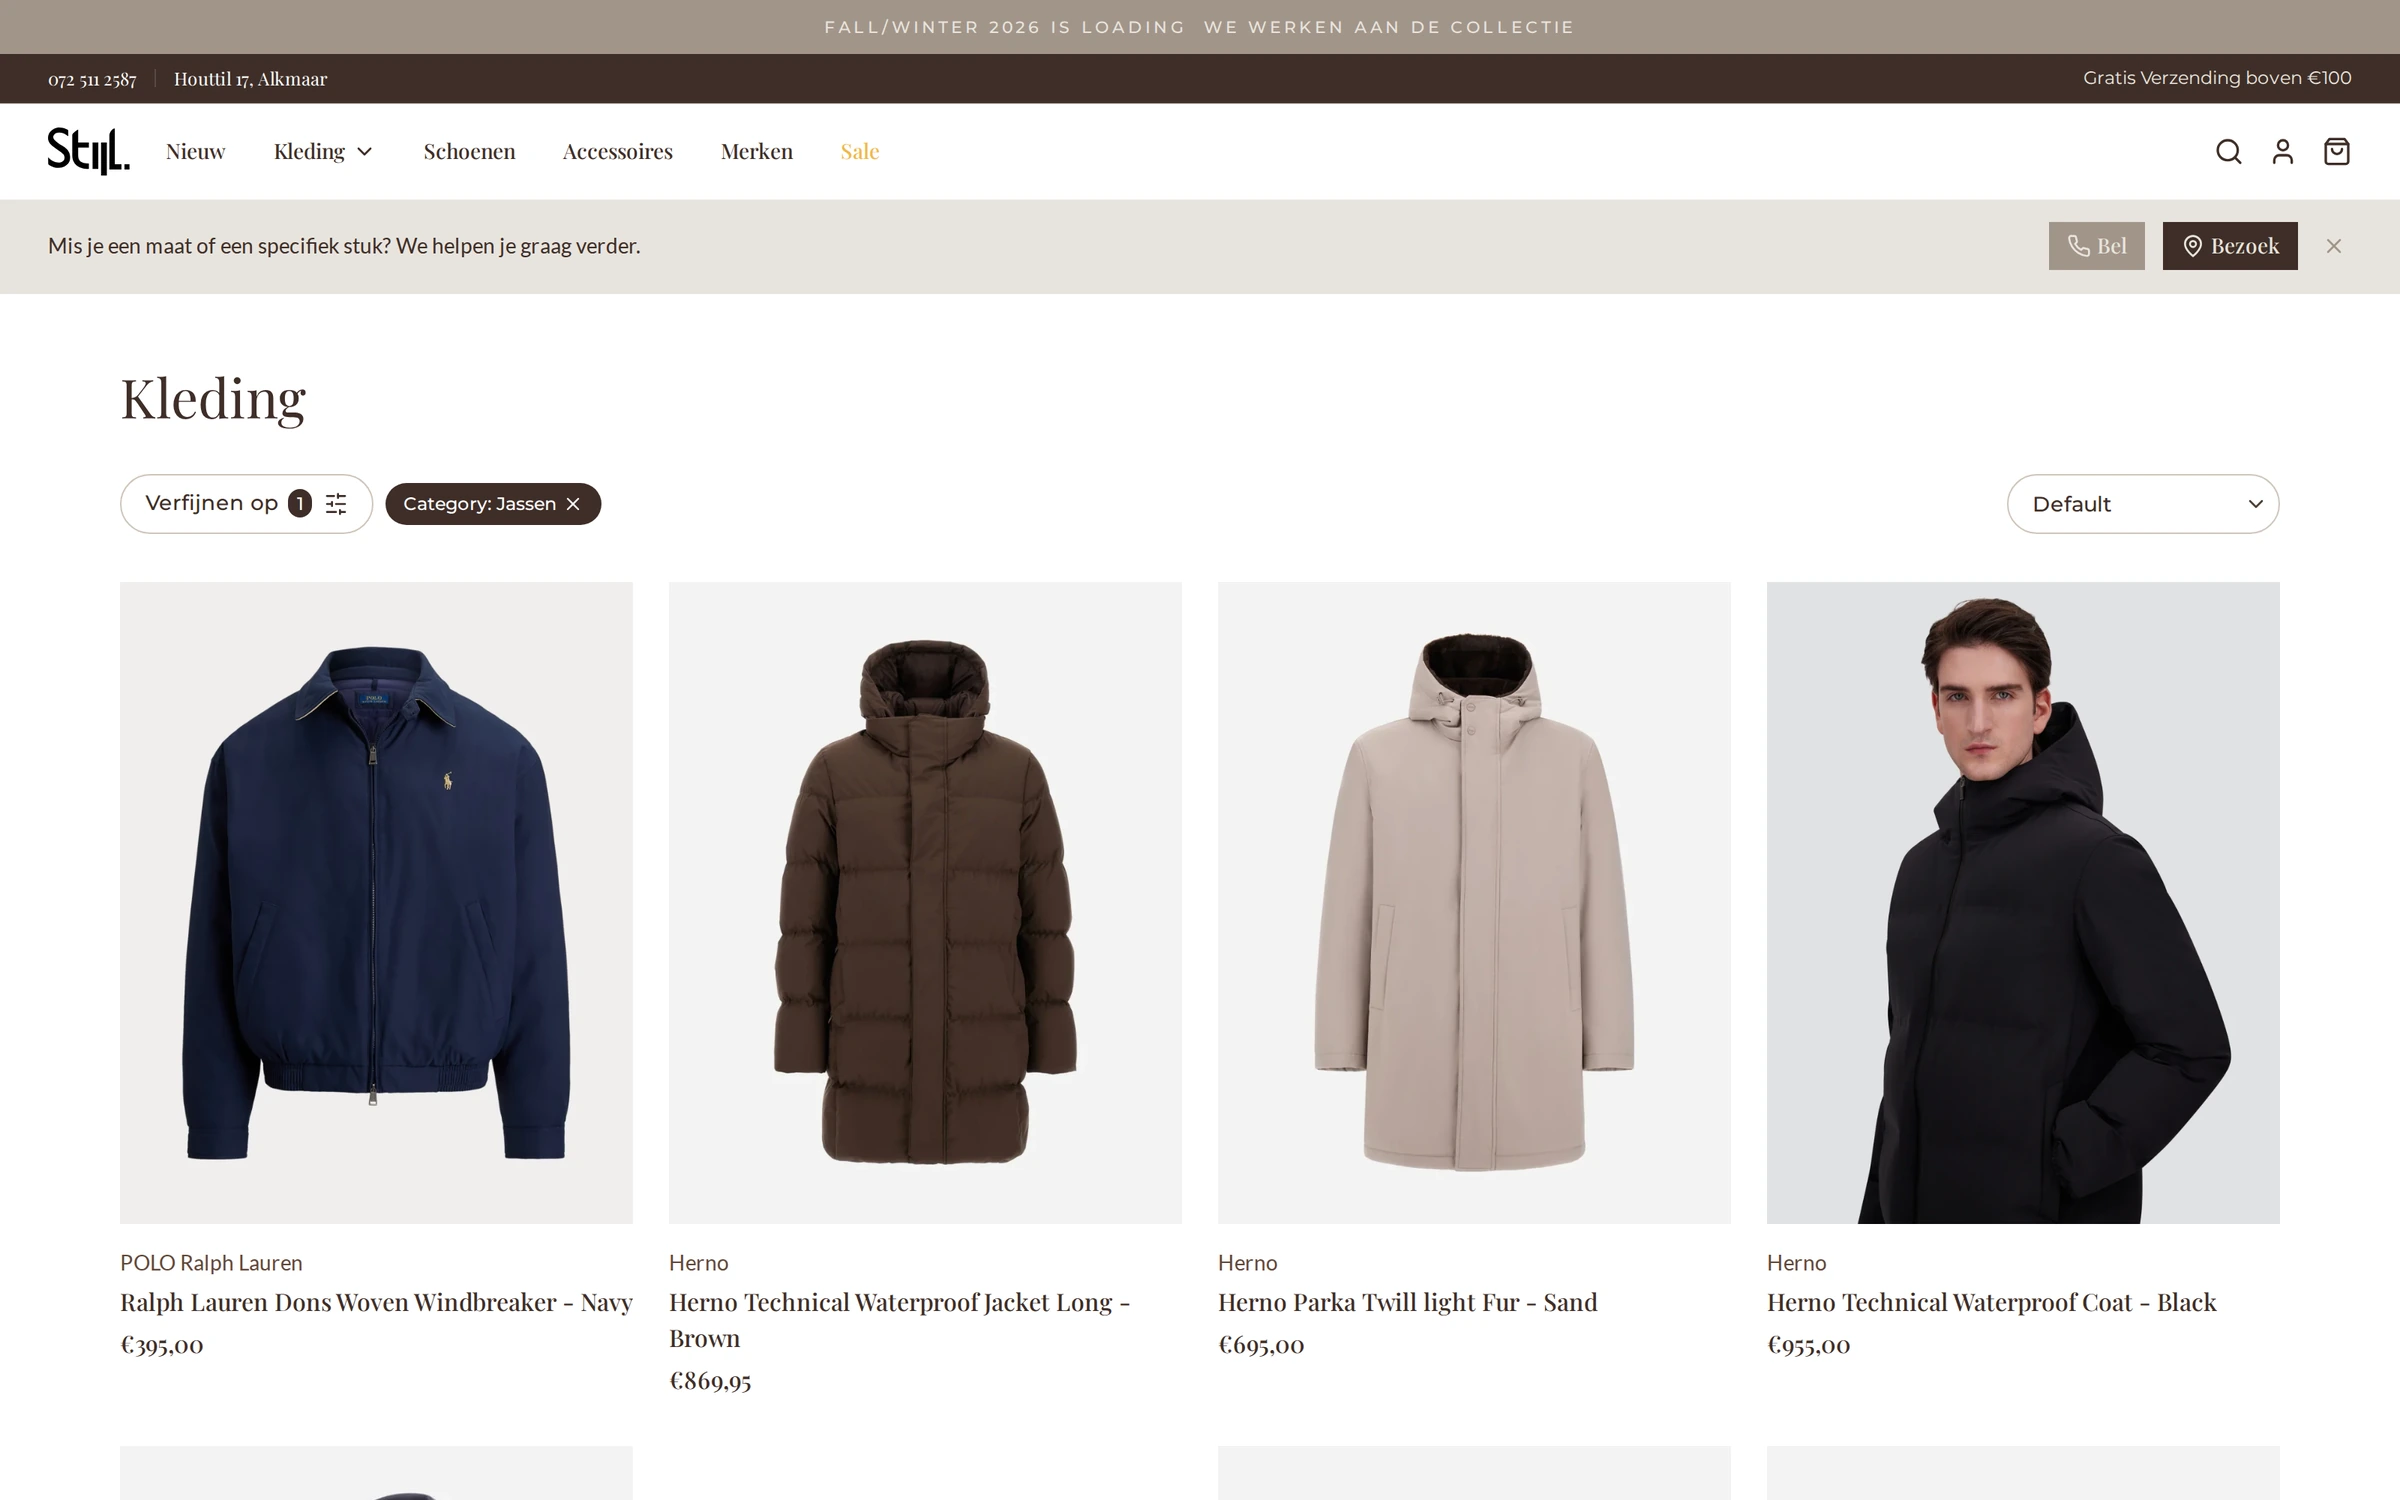This screenshot has height=1500, width=2400.
Task: Click the Fall/Winter 2026 announcement bar
Action: pyautogui.click(x=1200, y=27)
